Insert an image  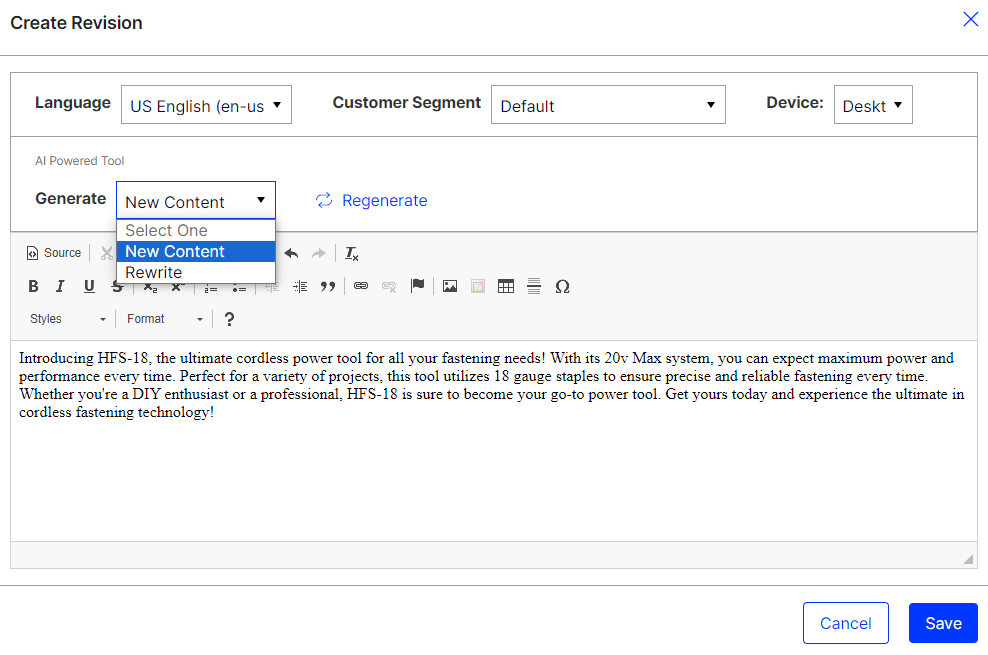click(450, 287)
